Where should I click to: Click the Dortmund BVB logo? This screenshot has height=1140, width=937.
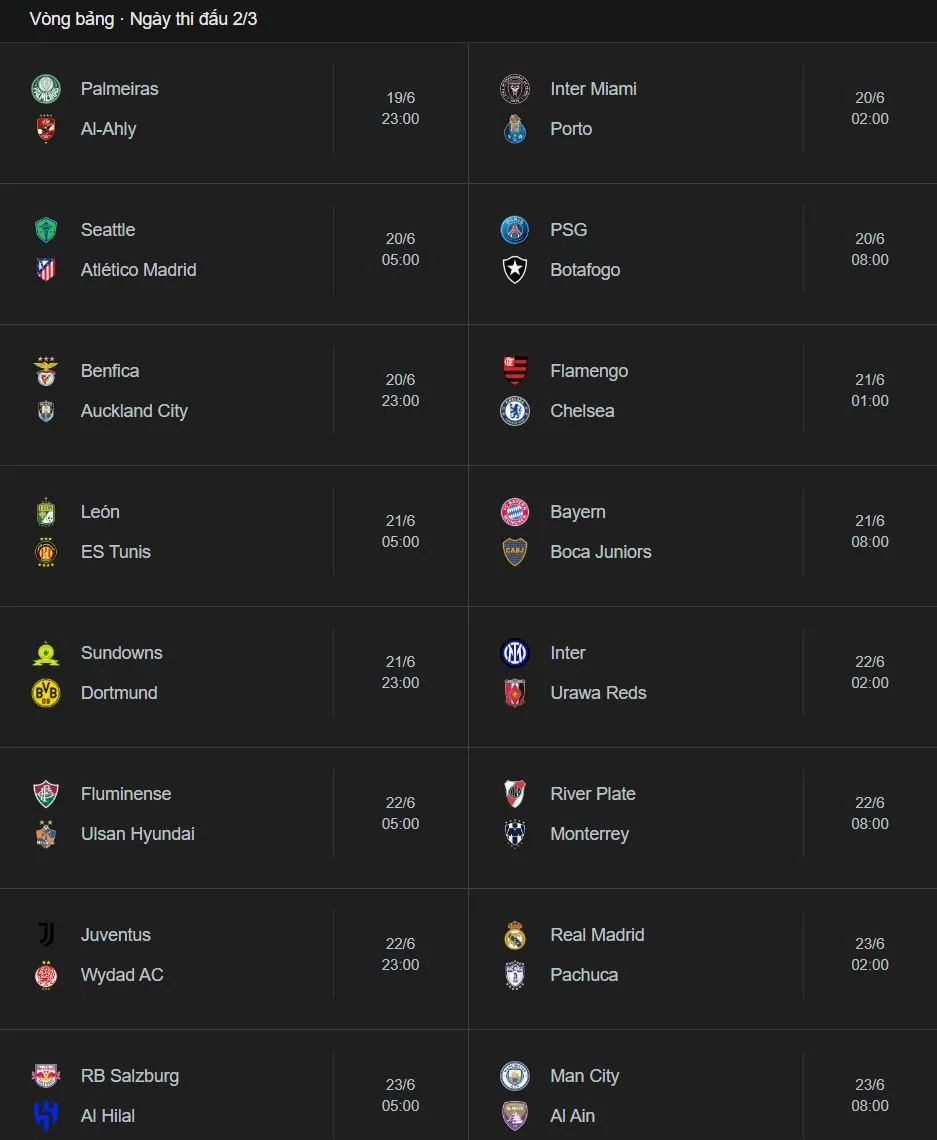(x=46, y=693)
